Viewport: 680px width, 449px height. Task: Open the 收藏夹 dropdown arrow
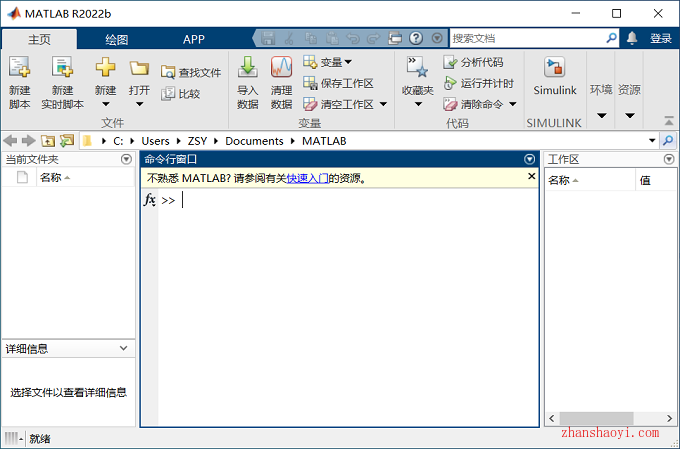click(418, 104)
